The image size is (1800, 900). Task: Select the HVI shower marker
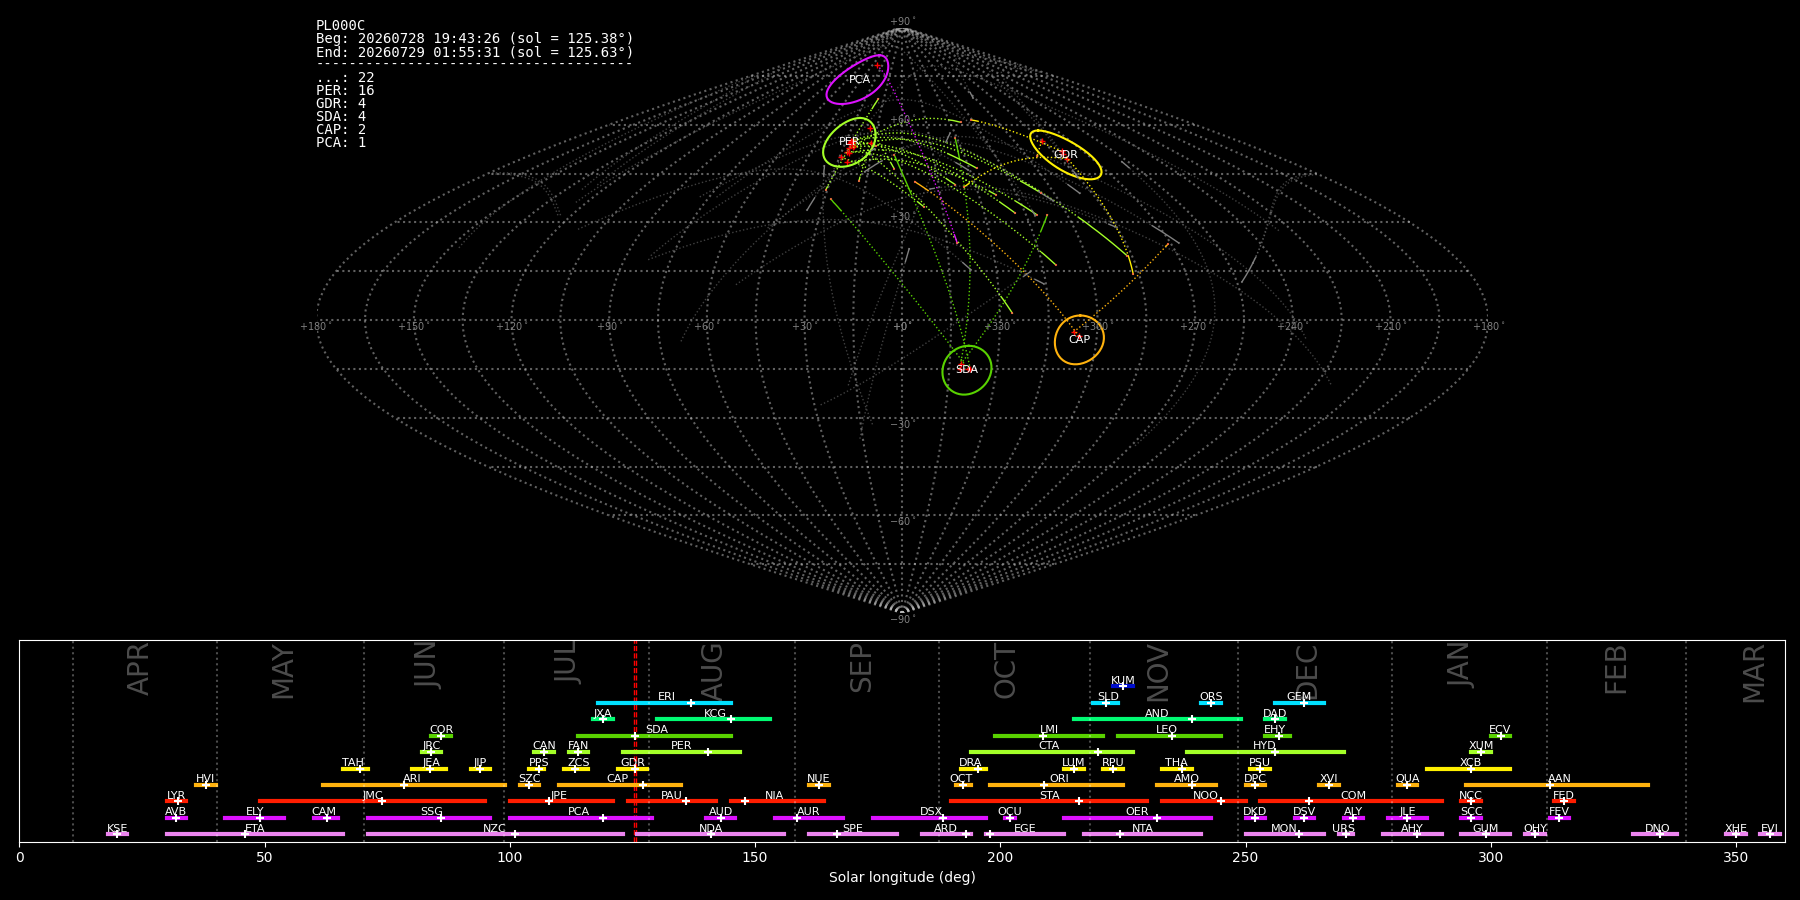tap(206, 785)
